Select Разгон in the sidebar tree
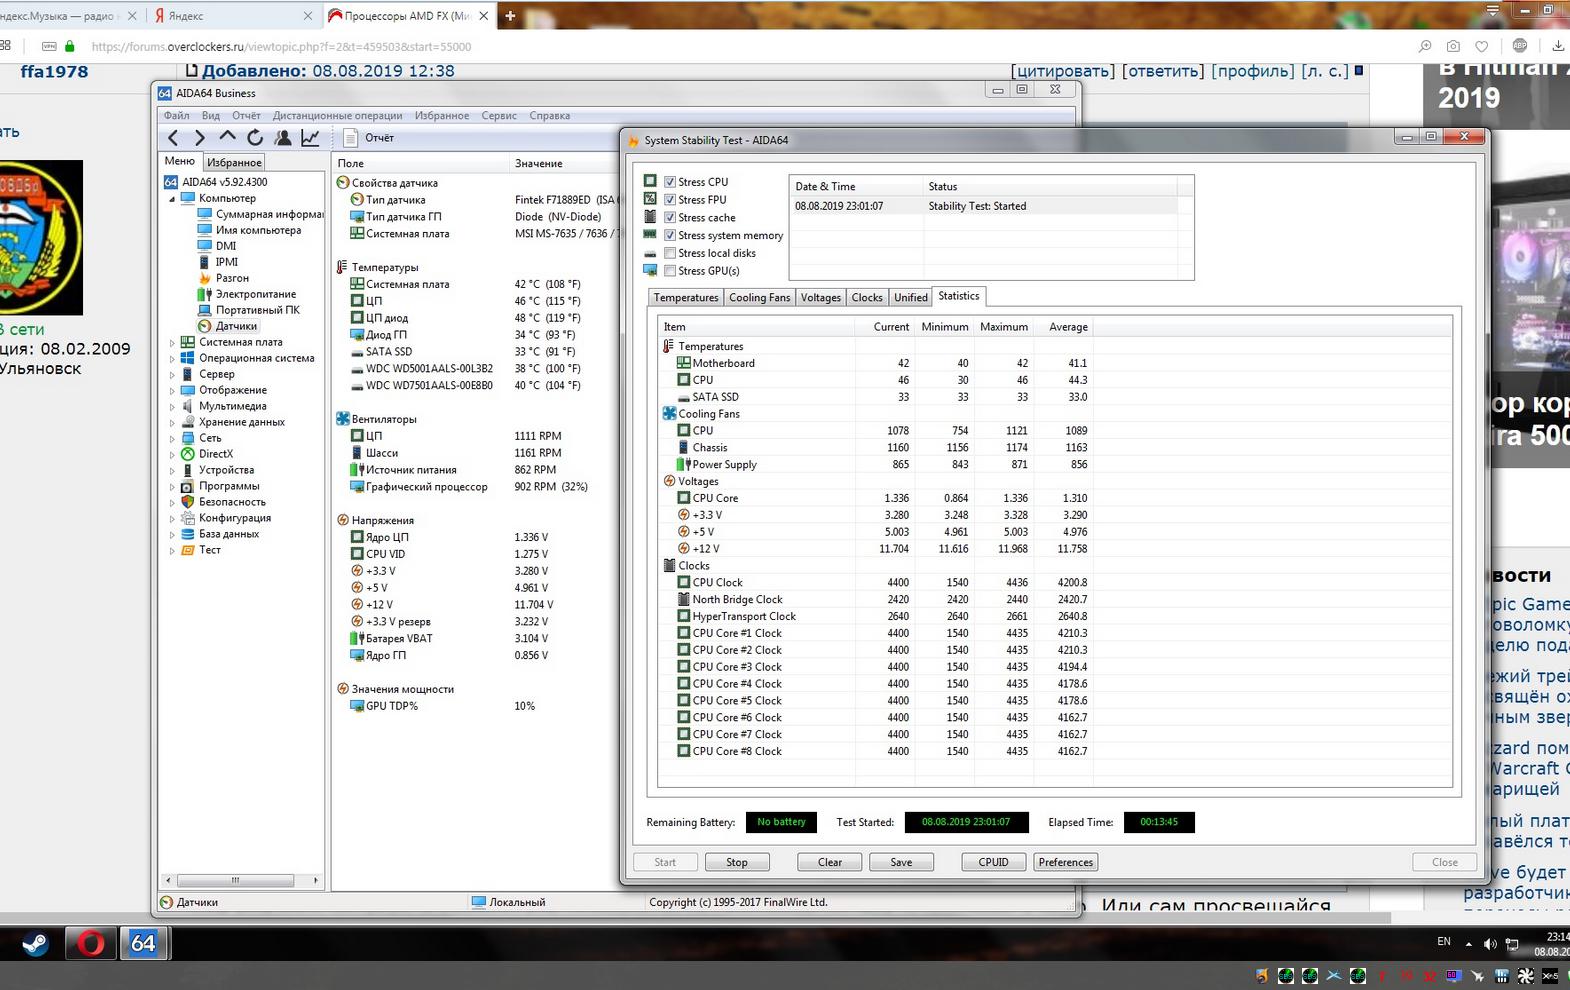Viewport: 1570px width, 990px height. click(232, 278)
